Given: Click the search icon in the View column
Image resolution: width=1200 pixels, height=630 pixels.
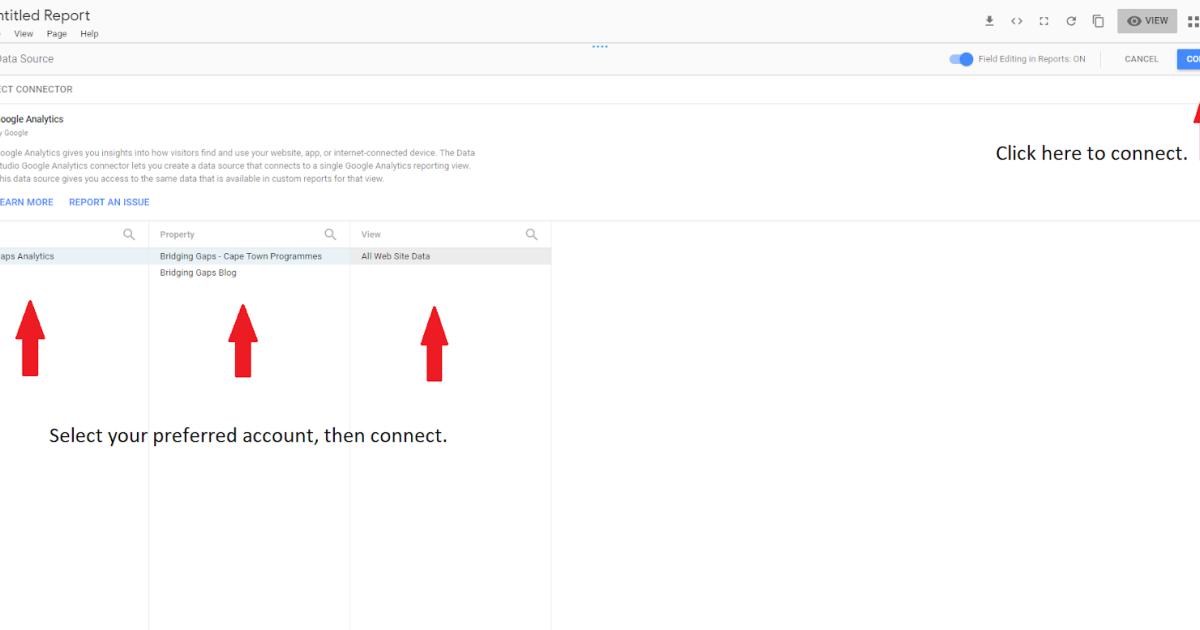Looking at the screenshot, I should [531, 233].
